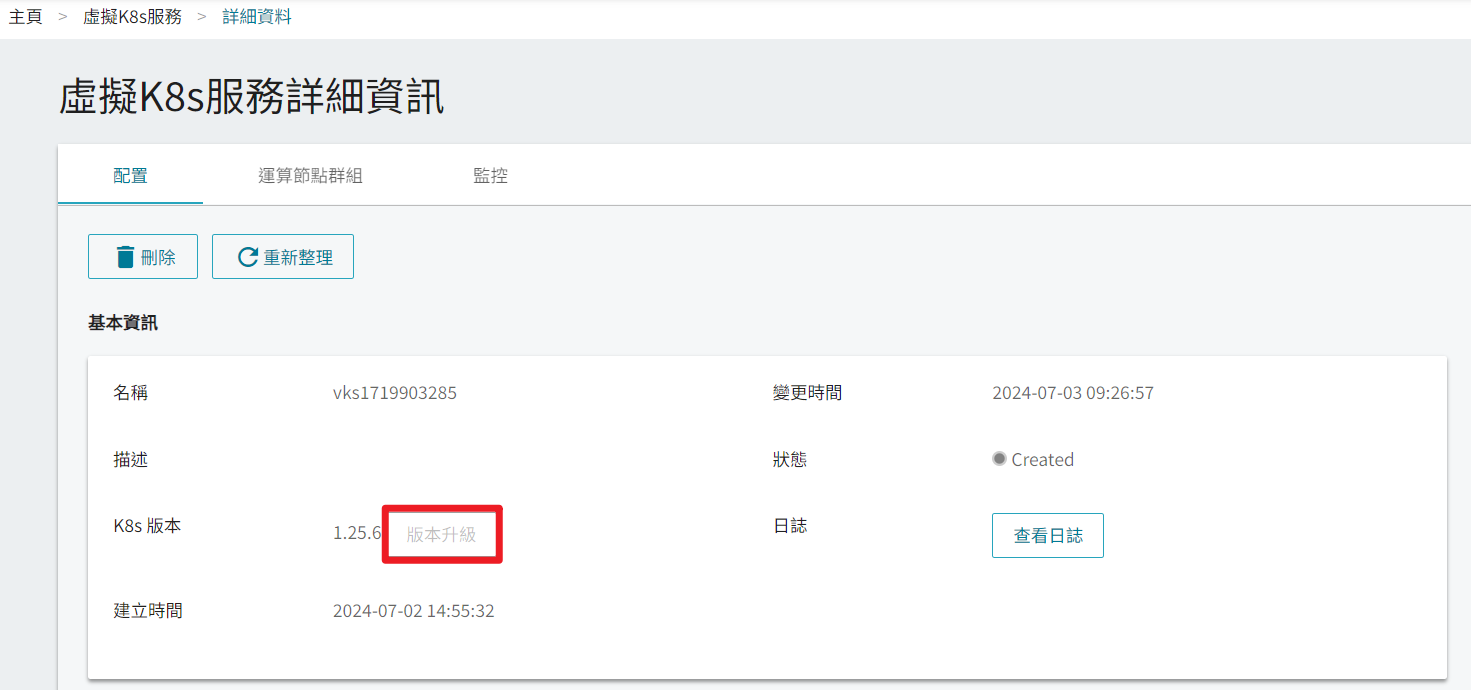This screenshot has width=1471, height=690.
Task: Open the 運算節點群組 tab
Action: pyautogui.click(x=310, y=175)
